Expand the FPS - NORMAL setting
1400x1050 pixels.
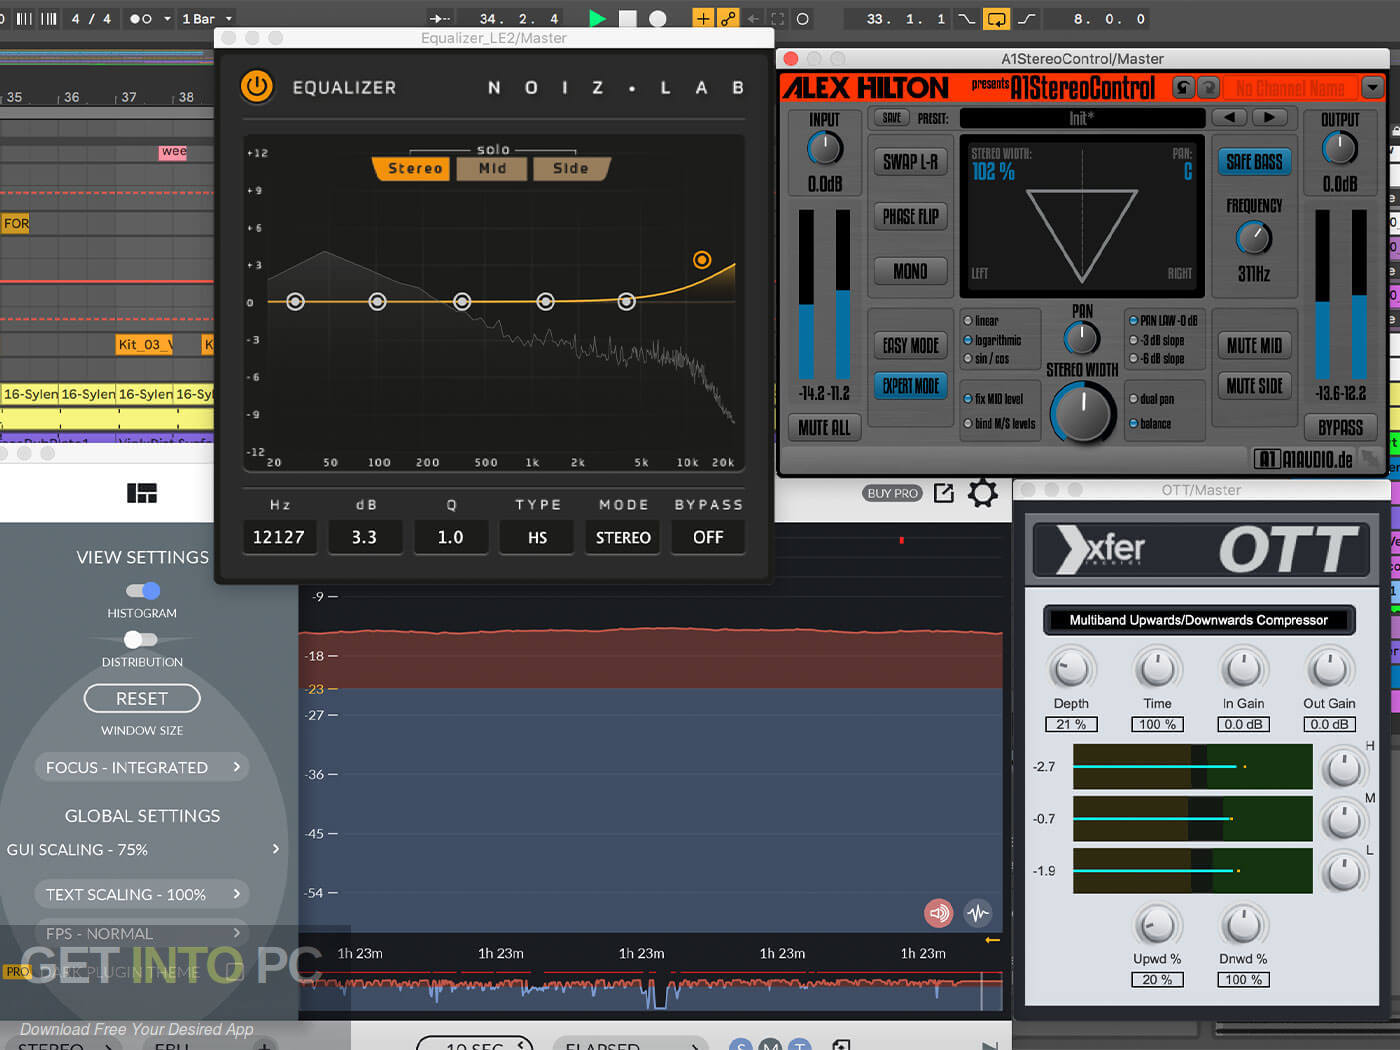(142, 933)
